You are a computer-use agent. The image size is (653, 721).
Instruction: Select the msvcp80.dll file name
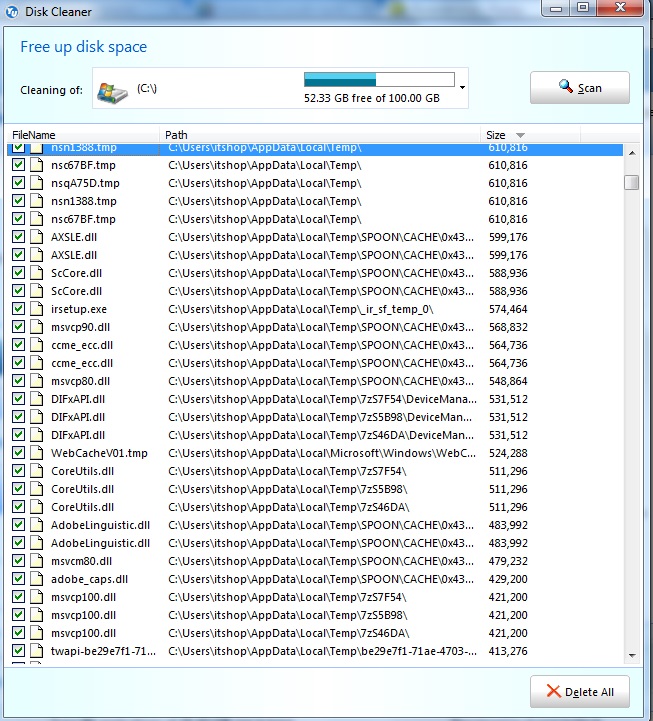(80, 381)
